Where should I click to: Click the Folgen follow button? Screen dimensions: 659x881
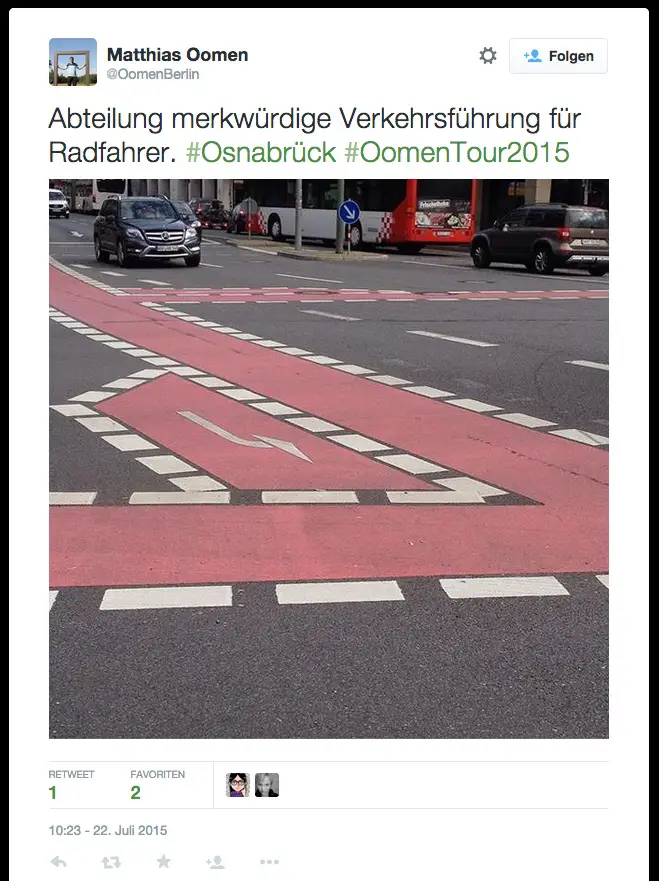point(558,56)
